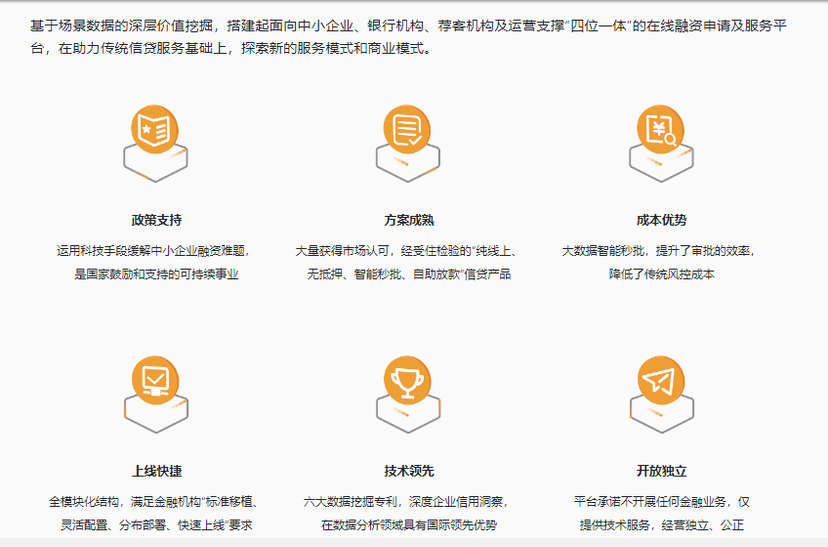This screenshot has width=828, height=547.
Task: Click text 运用科技手段缓解中小企业融资难题
Action: click(x=150, y=251)
